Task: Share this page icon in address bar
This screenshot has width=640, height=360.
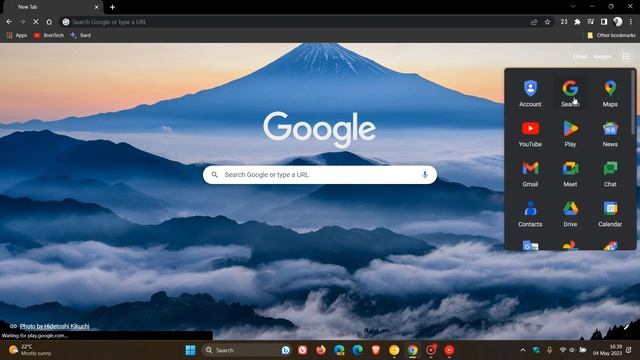Action: [534, 22]
